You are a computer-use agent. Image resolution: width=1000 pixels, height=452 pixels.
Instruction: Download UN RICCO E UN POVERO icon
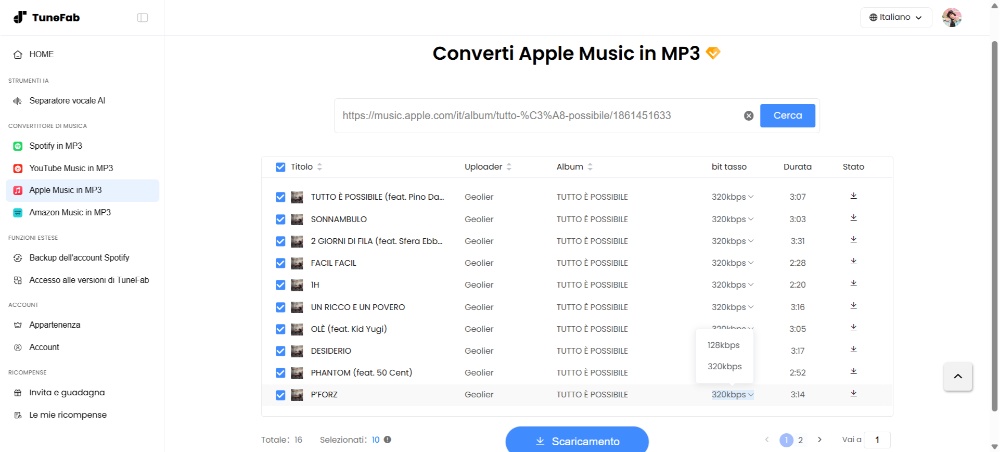pos(853,306)
